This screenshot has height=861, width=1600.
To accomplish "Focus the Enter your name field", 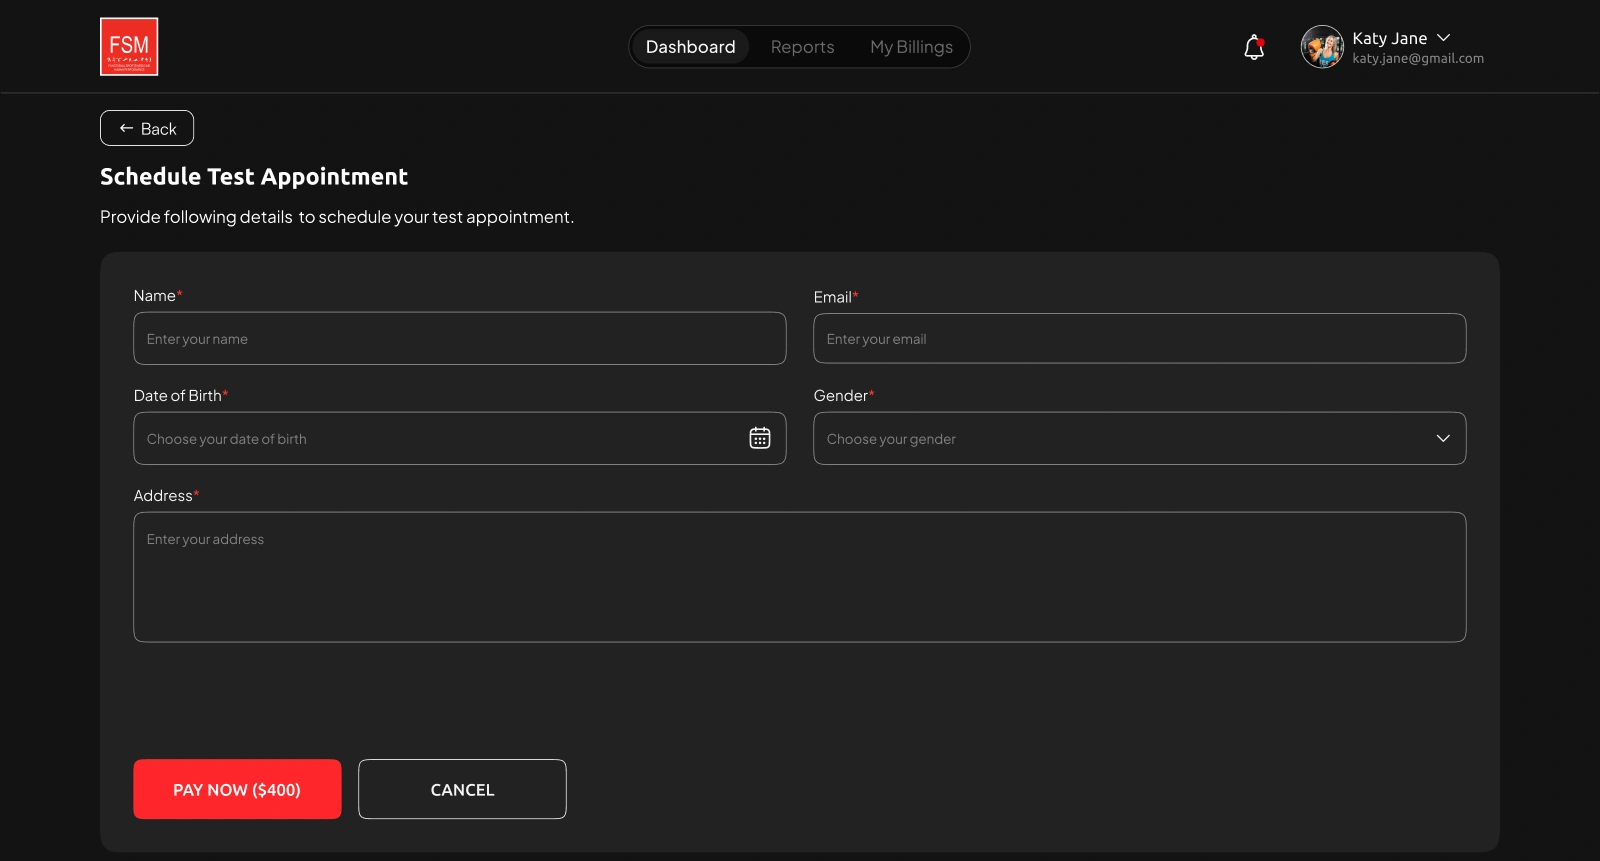I will pyautogui.click(x=460, y=338).
